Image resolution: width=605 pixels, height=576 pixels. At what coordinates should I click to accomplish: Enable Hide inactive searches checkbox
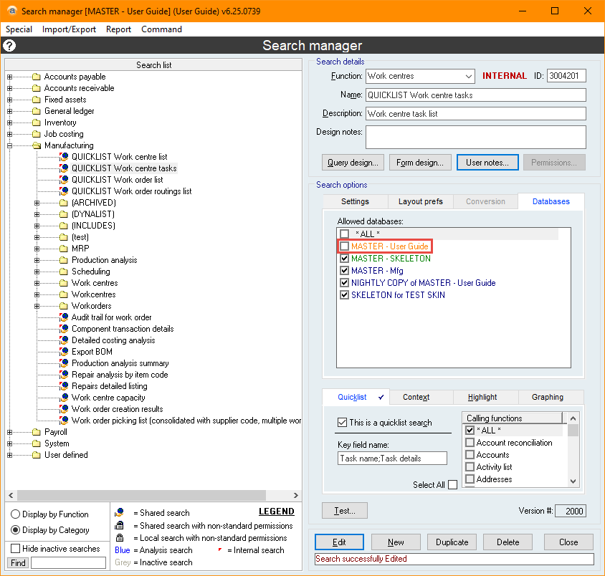click(15, 548)
